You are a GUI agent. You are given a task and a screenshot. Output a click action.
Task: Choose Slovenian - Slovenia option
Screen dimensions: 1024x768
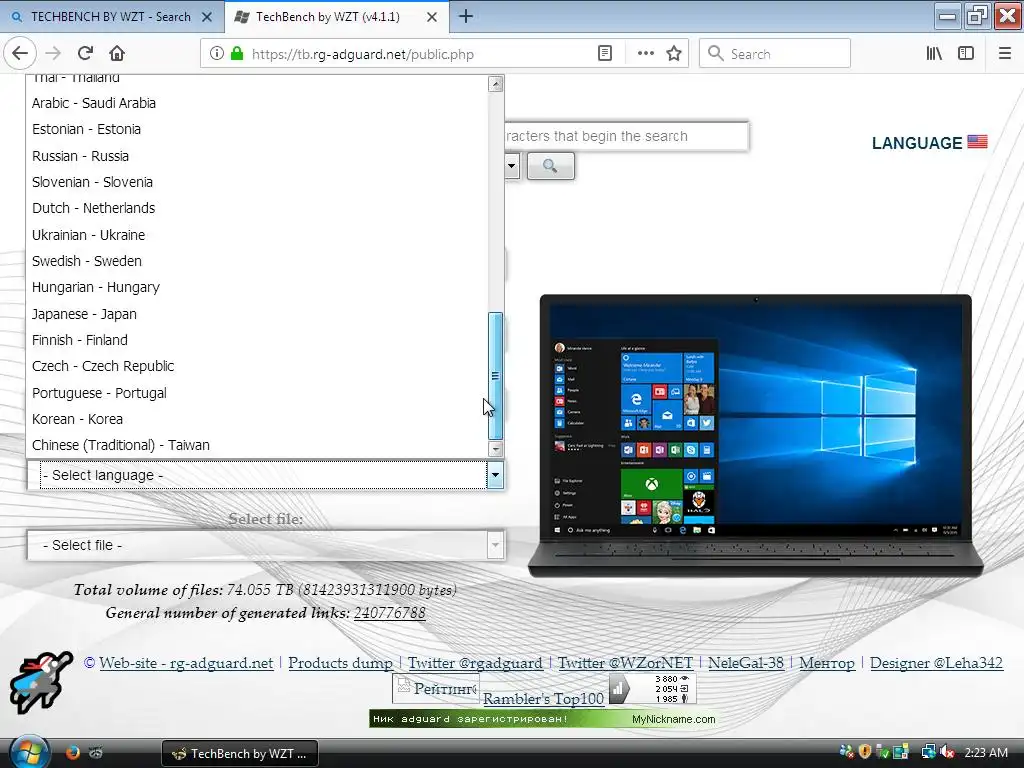click(257, 182)
